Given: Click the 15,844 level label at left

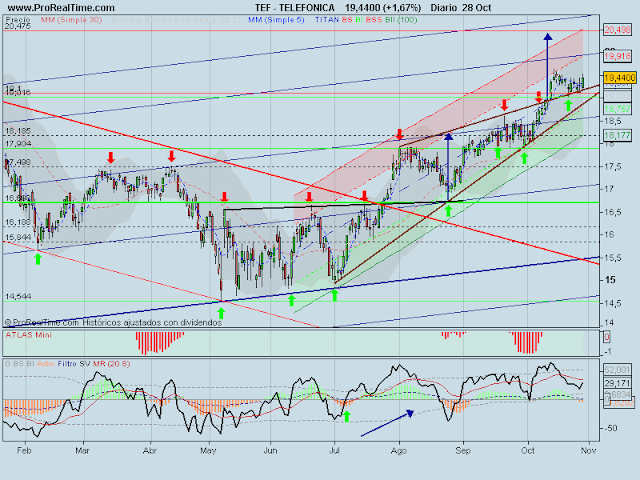Looking at the screenshot, I should tap(18, 237).
